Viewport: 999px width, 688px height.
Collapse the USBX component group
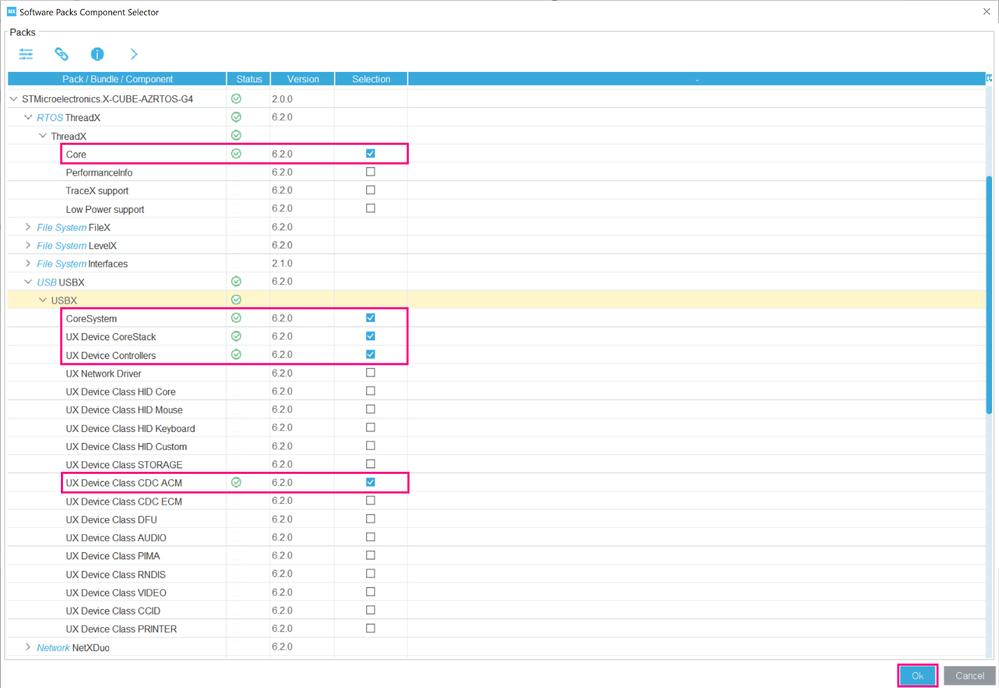[x=43, y=300]
